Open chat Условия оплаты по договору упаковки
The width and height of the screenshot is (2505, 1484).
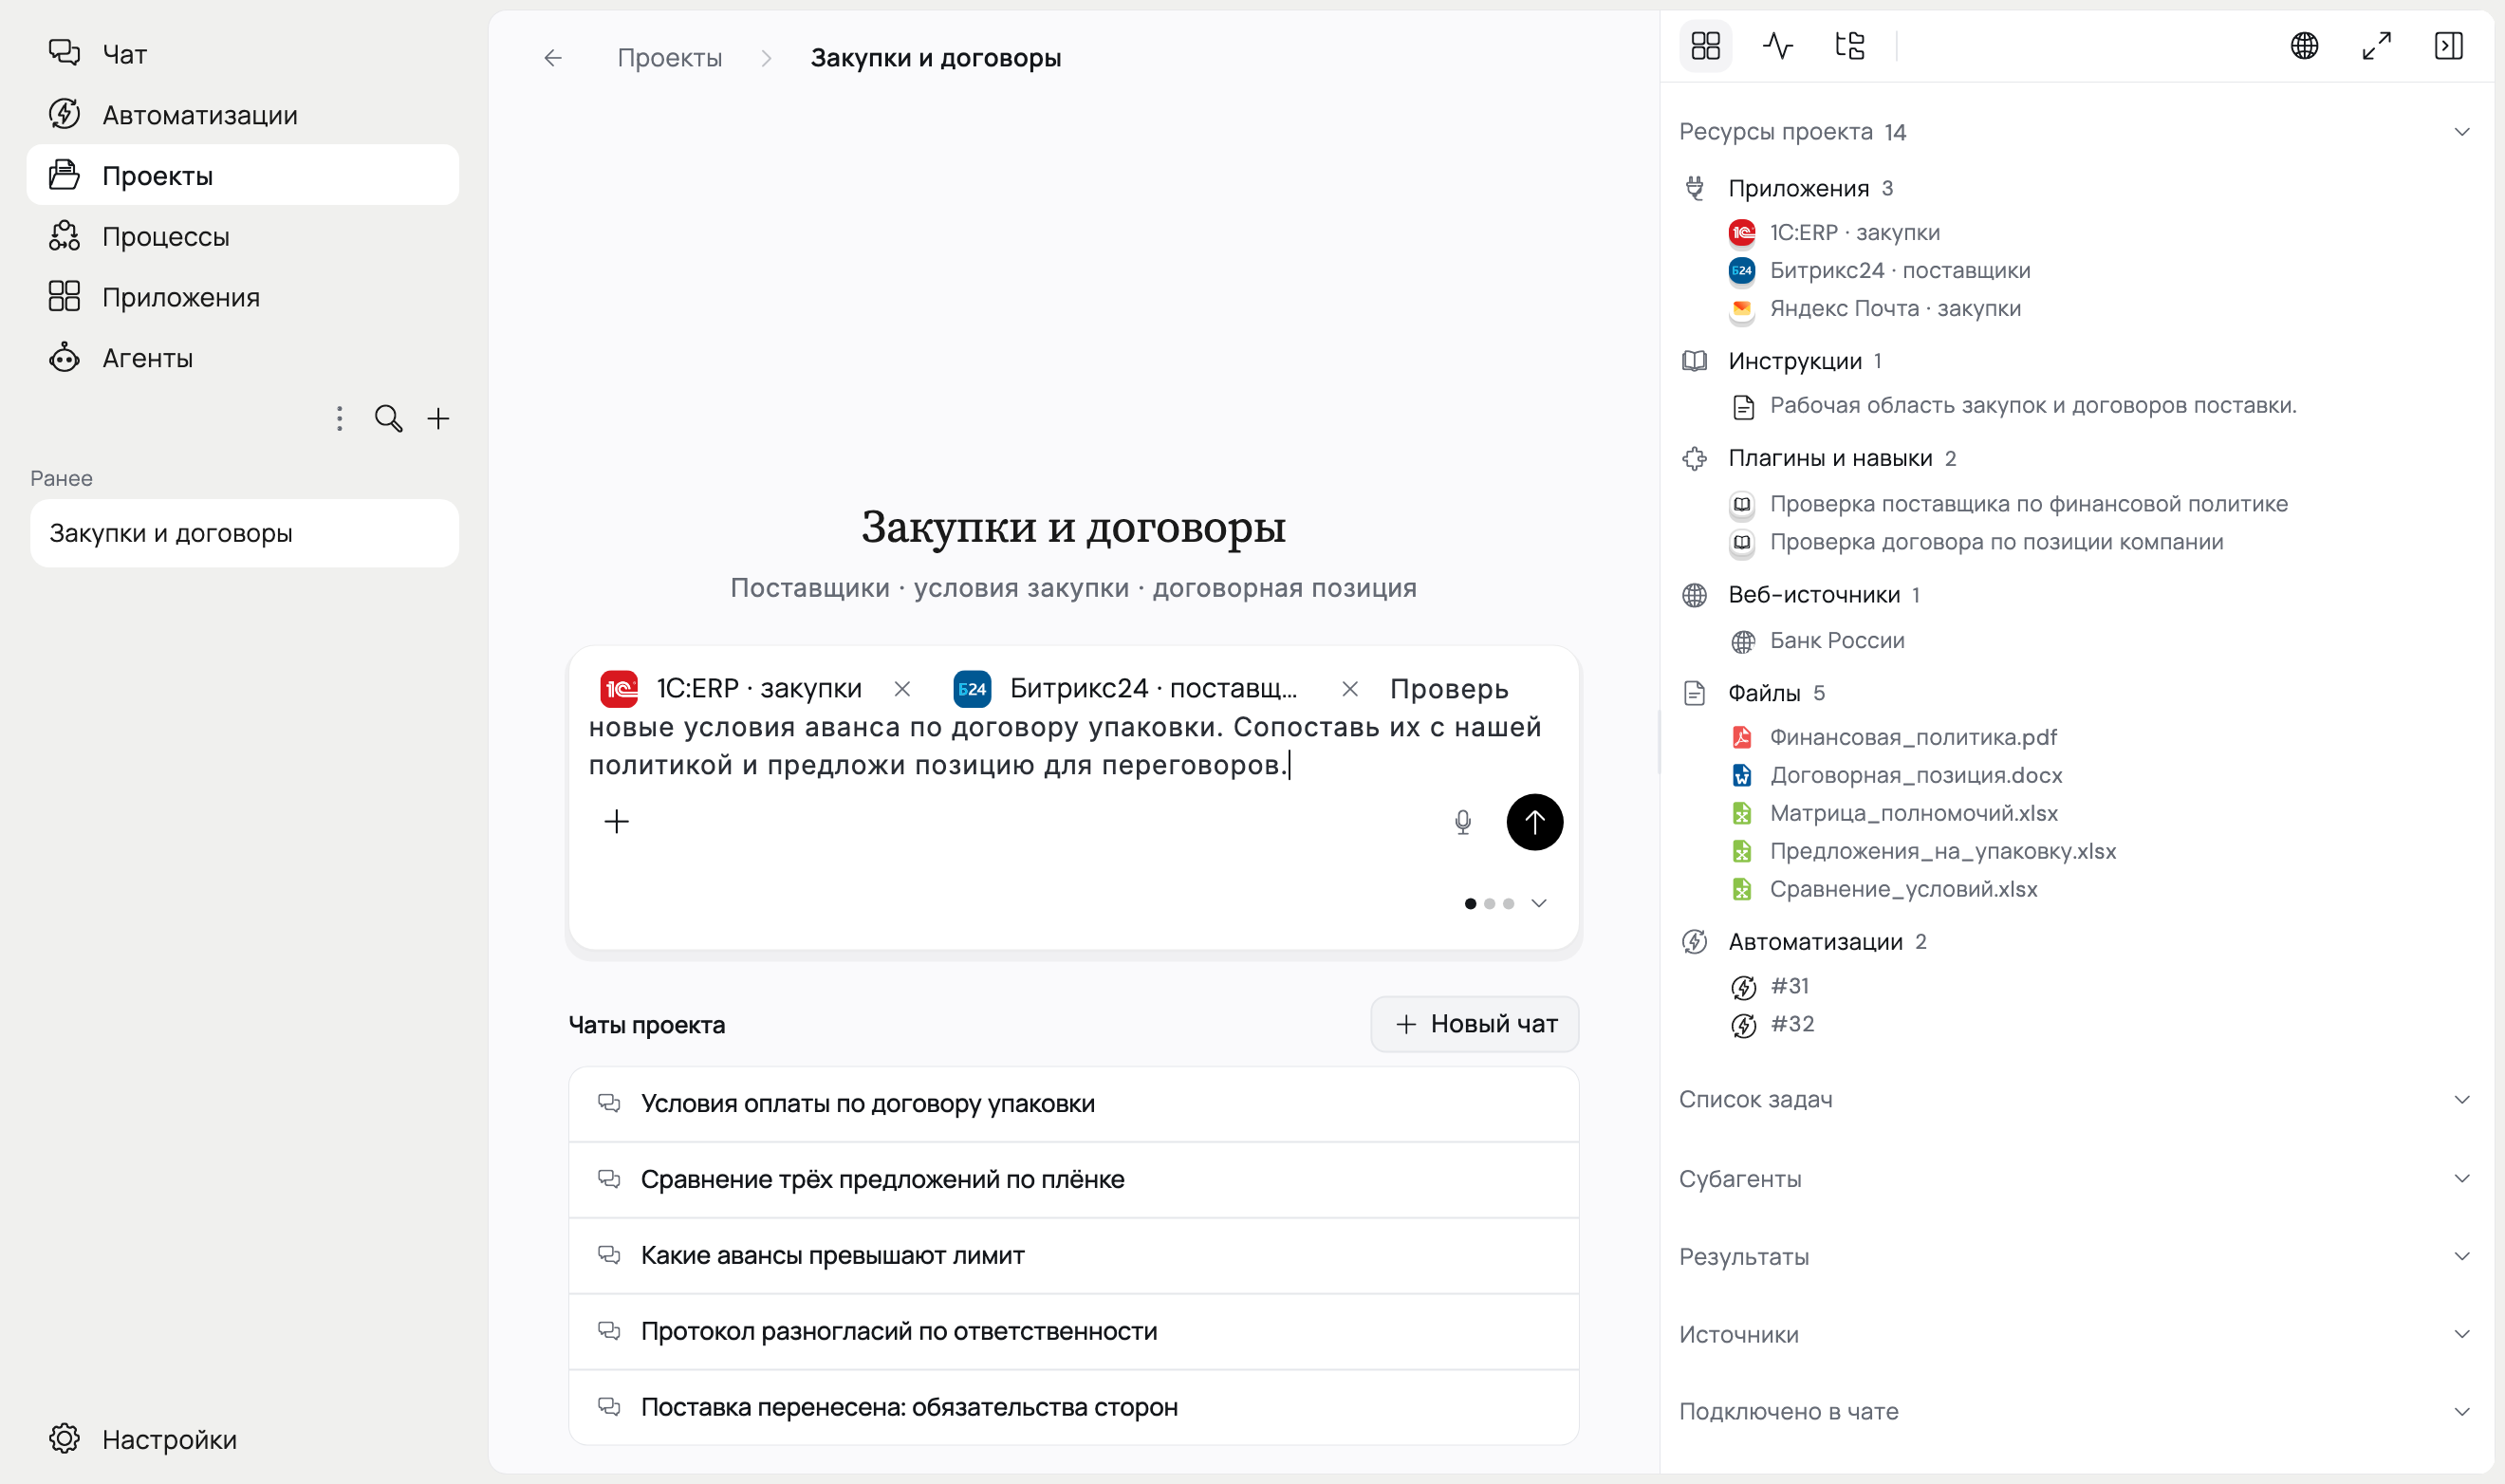pos(1073,1103)
